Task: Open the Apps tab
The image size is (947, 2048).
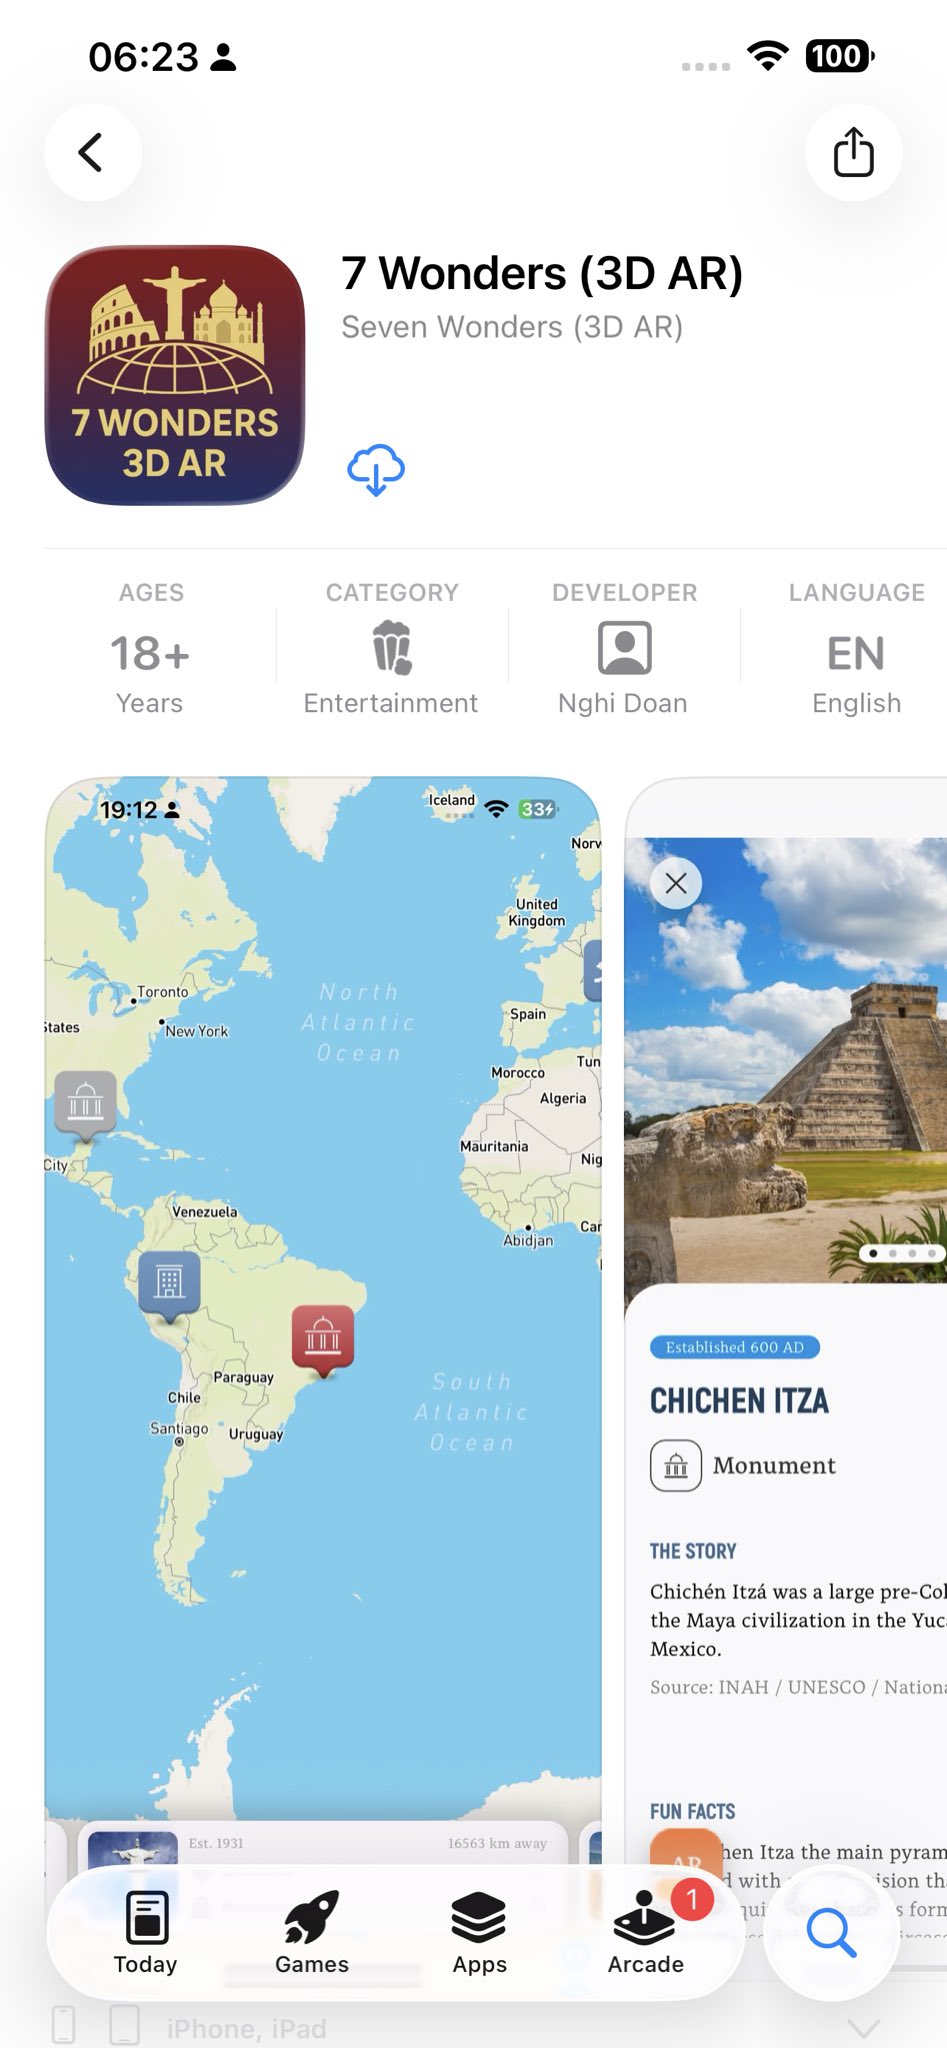Action: click(479, 1933)
